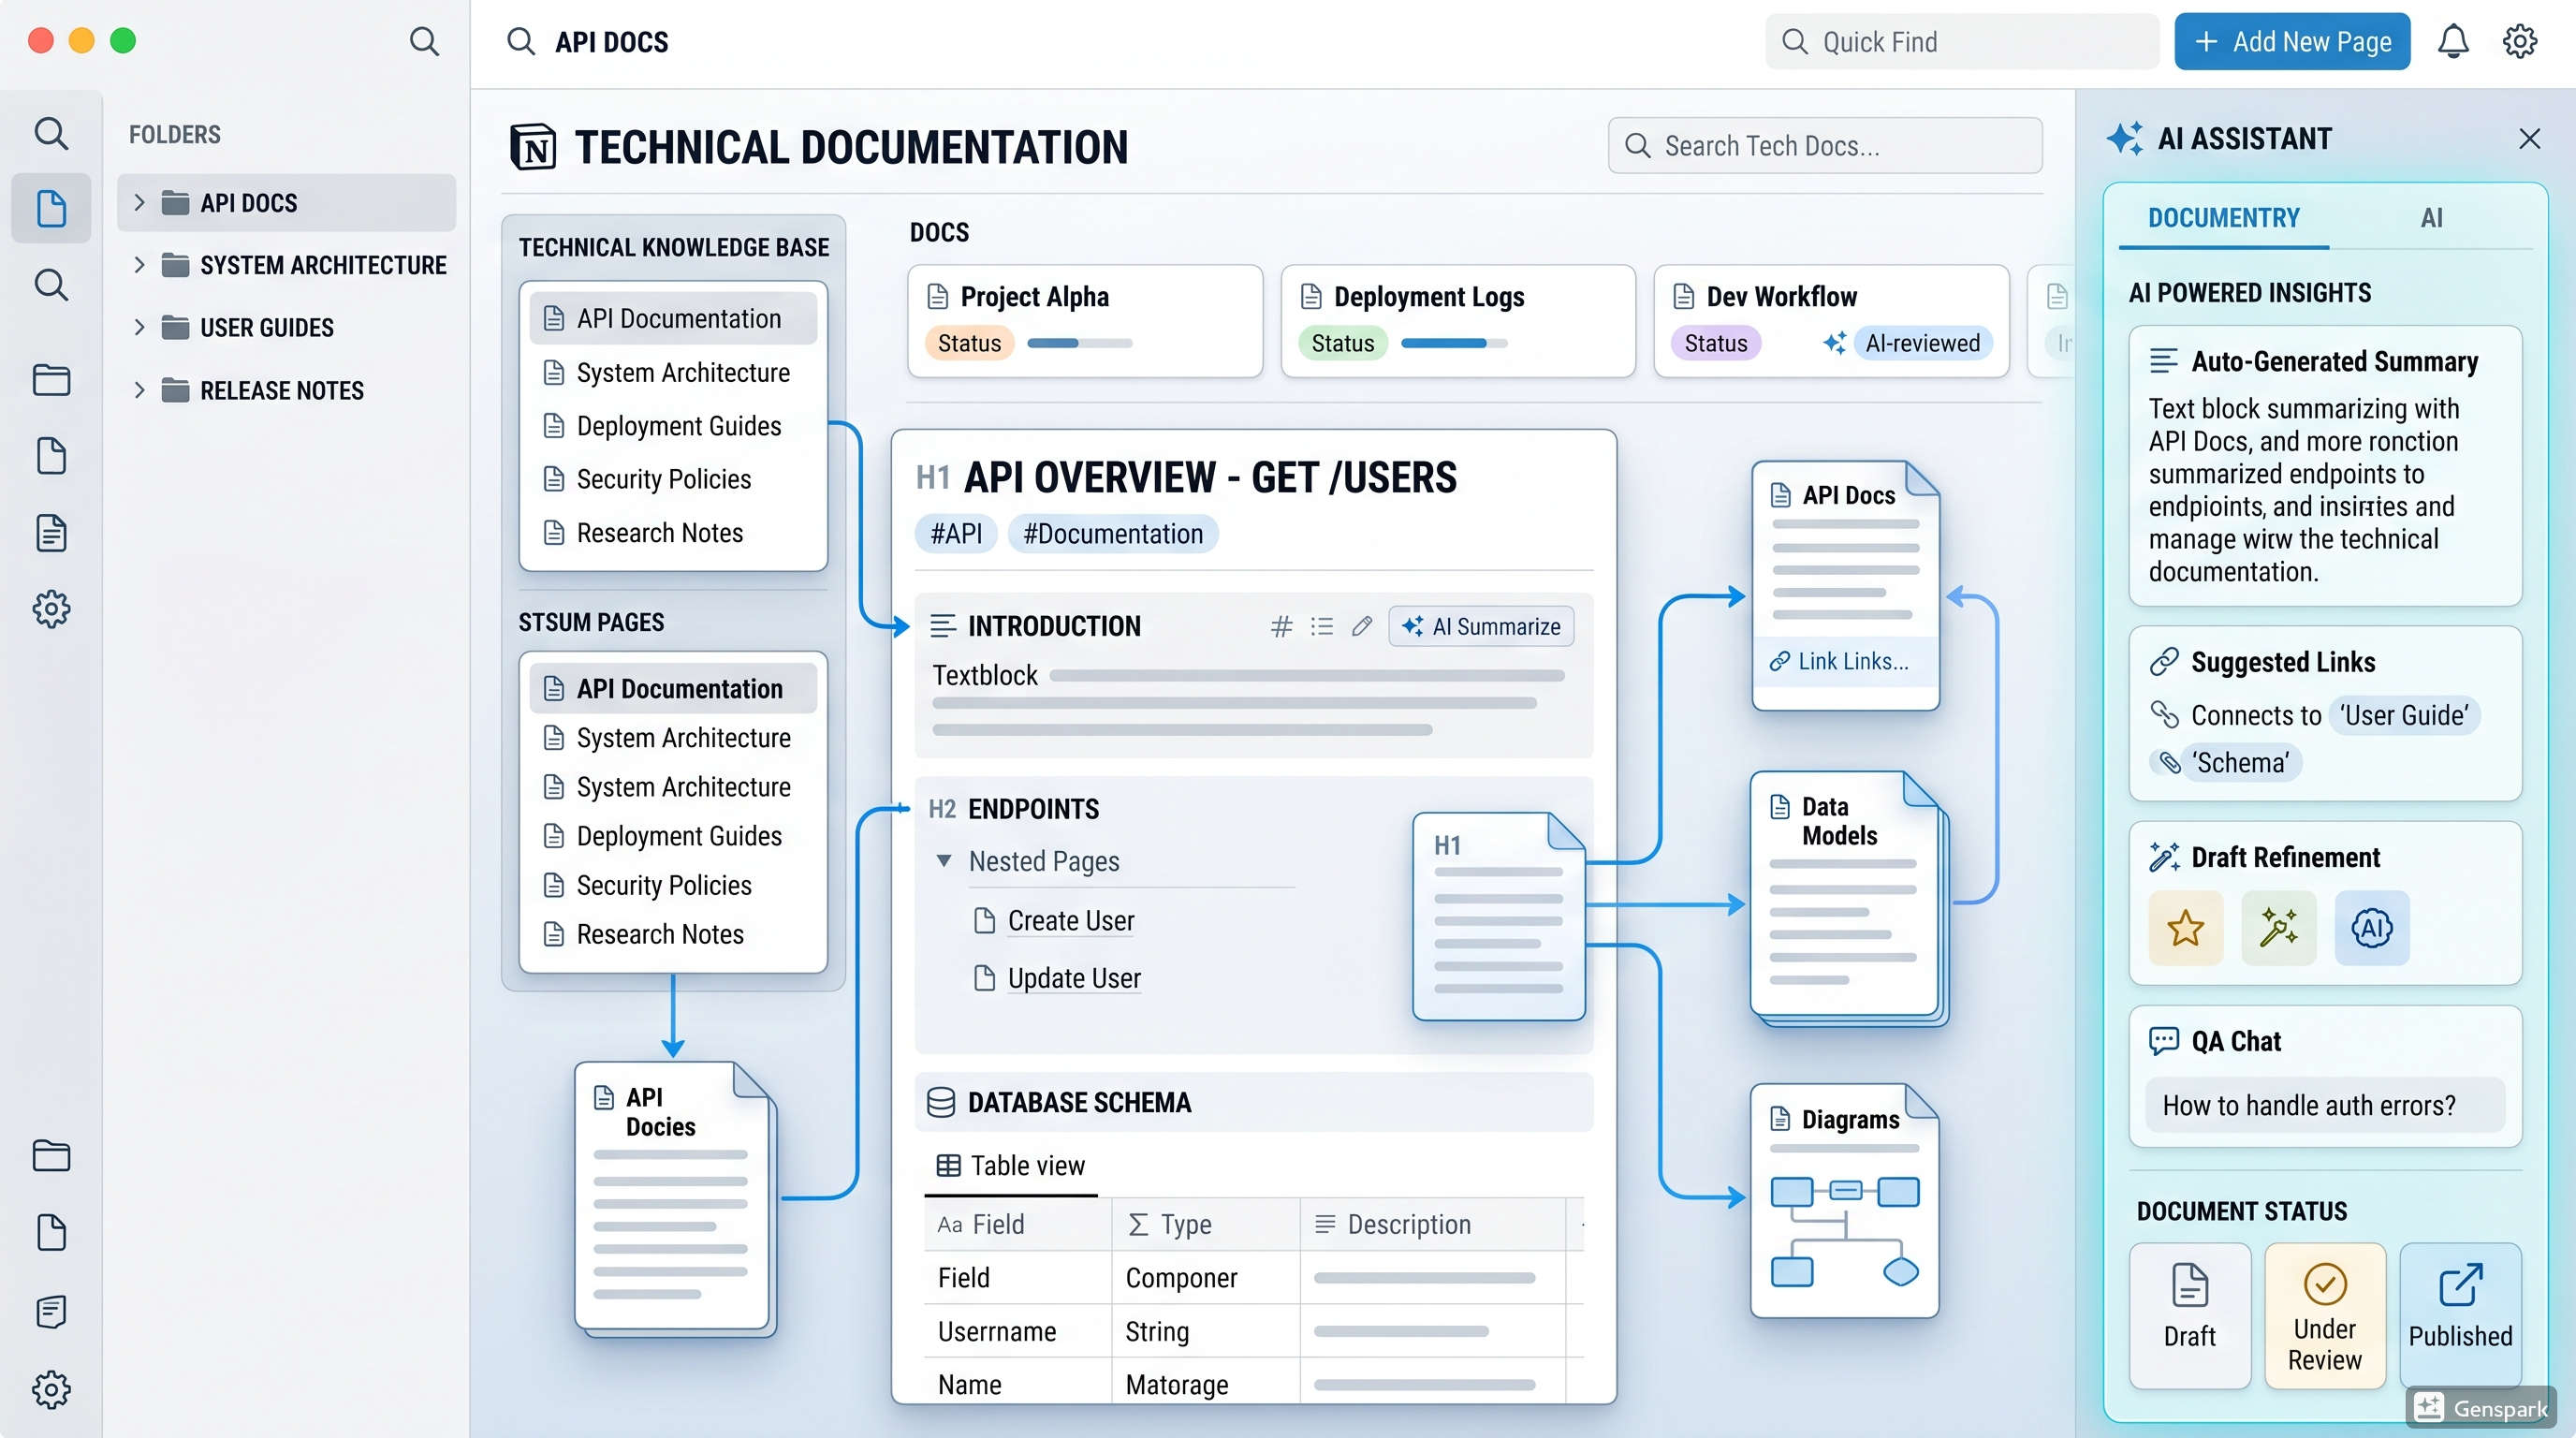The image size is (2576, 1438).
Task: Click the document icon on the Project Alpha card
Action: point(938,296)
